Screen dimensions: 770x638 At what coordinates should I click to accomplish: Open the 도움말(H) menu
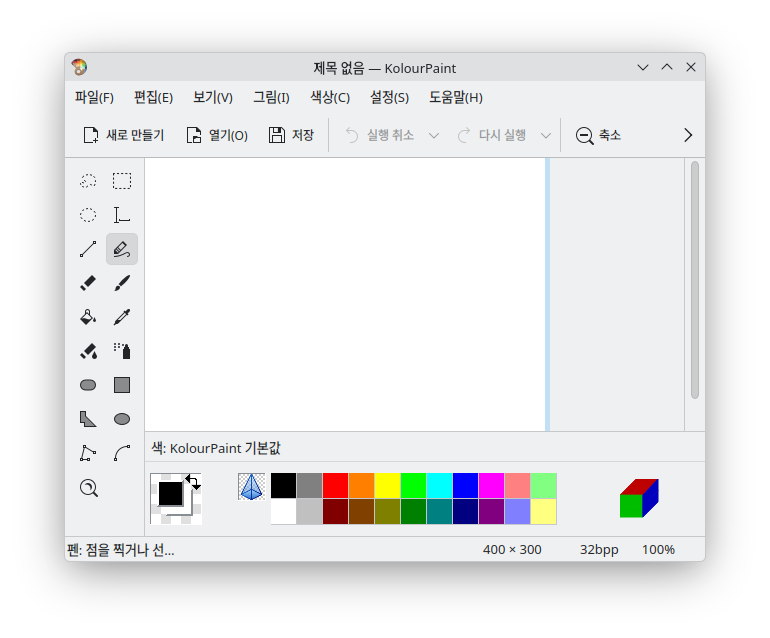tap(456, 97)
